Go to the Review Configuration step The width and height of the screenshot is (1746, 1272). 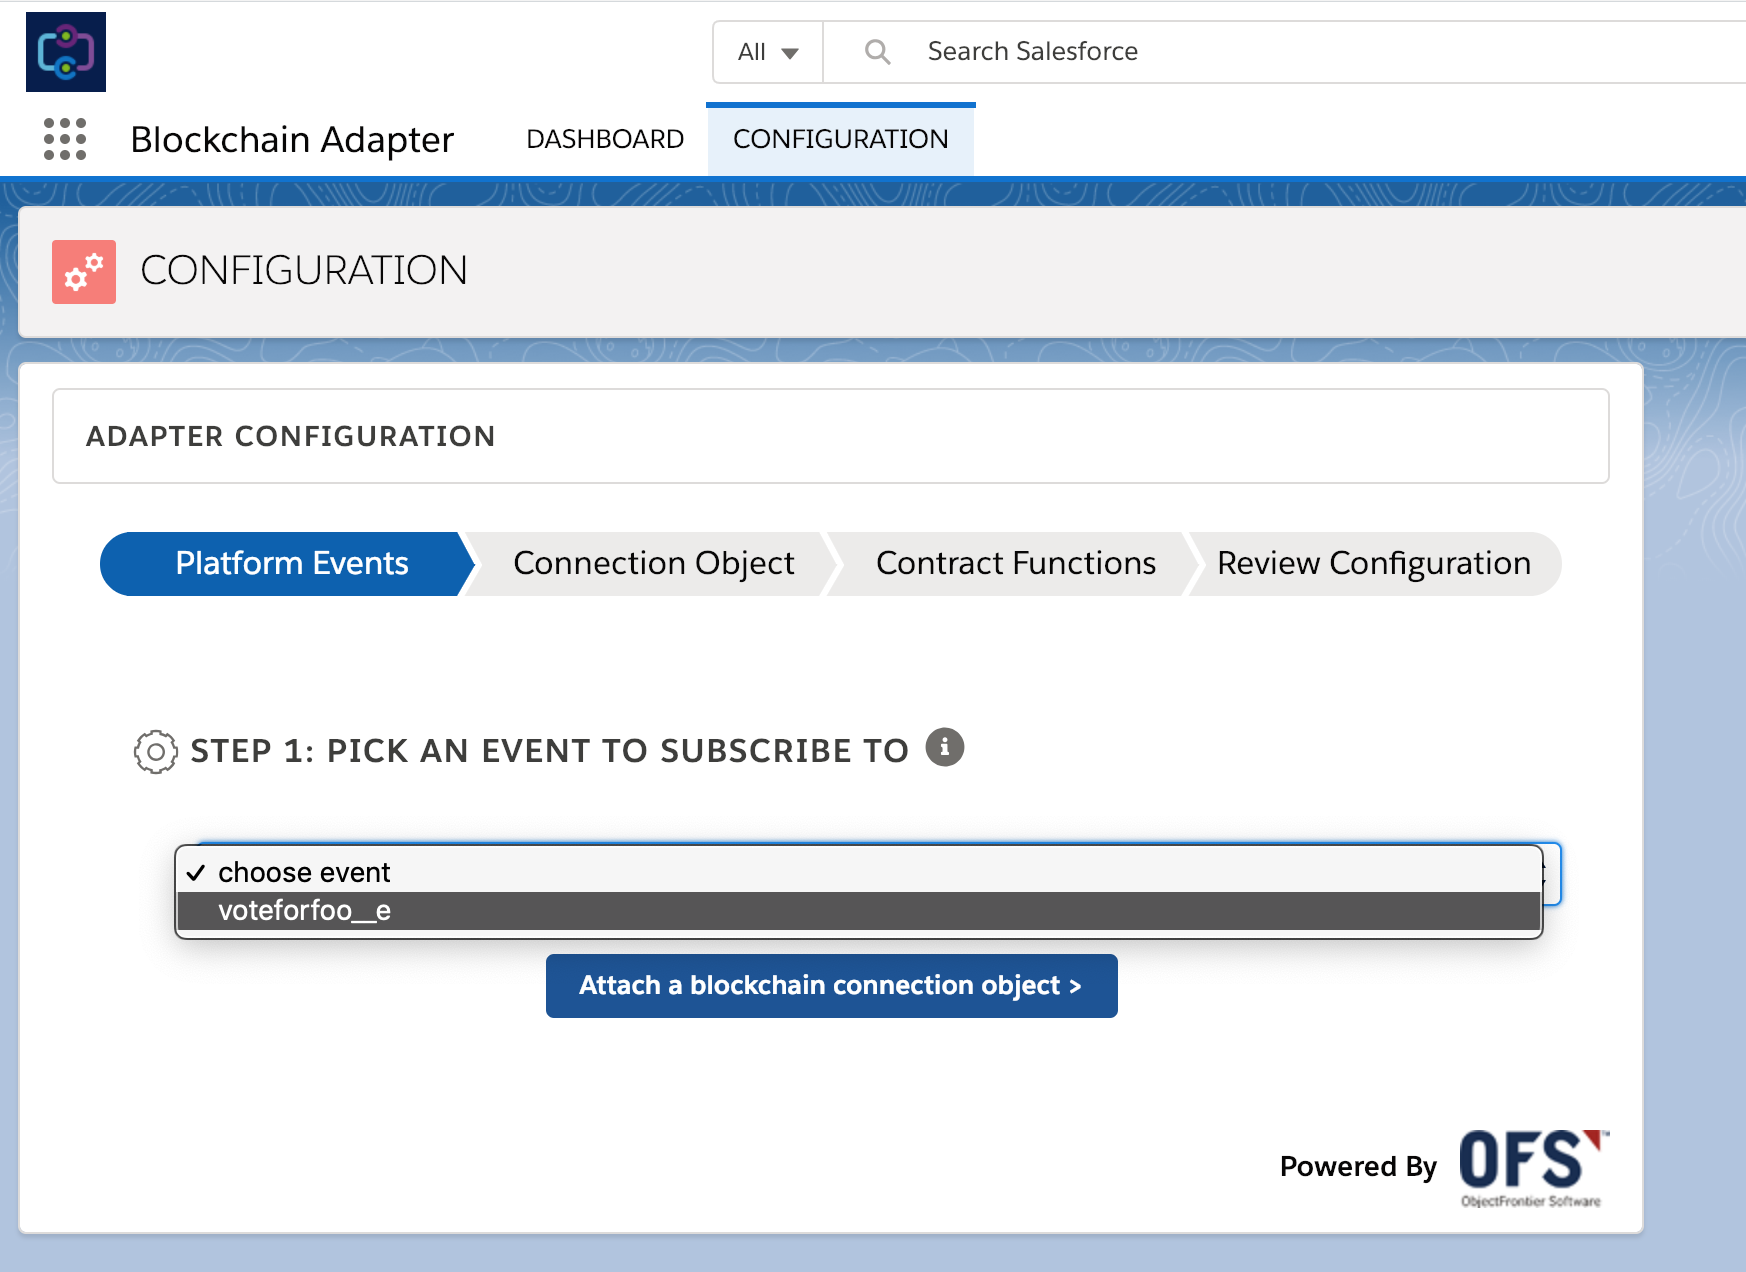1373,563
